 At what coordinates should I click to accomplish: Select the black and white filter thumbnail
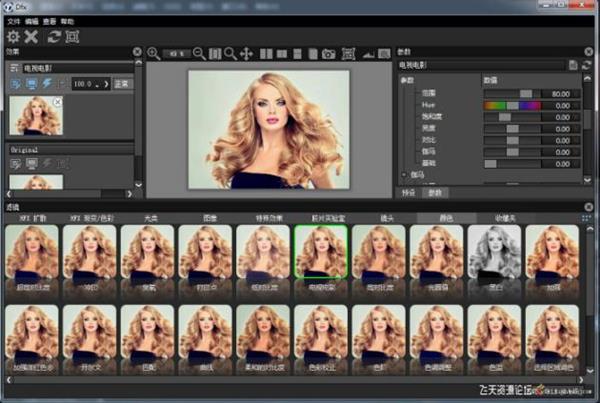493,253
